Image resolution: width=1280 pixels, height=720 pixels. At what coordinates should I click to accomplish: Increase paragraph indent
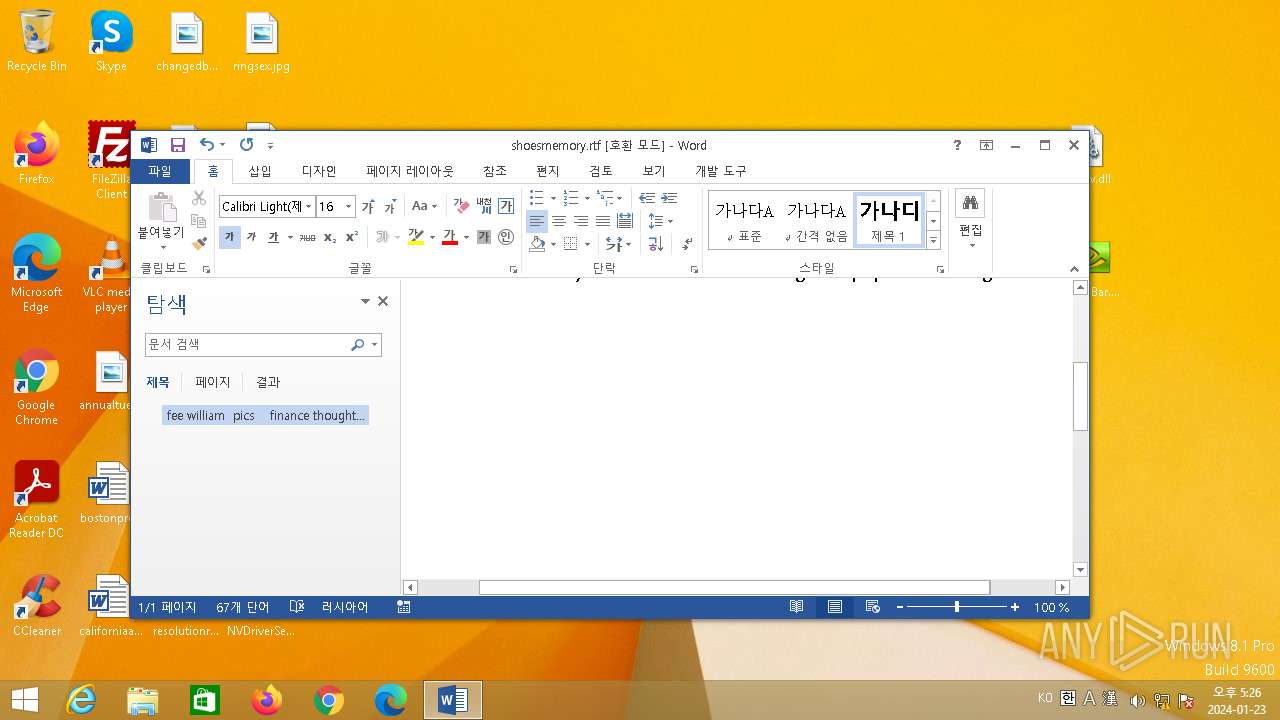click(669, 198)
